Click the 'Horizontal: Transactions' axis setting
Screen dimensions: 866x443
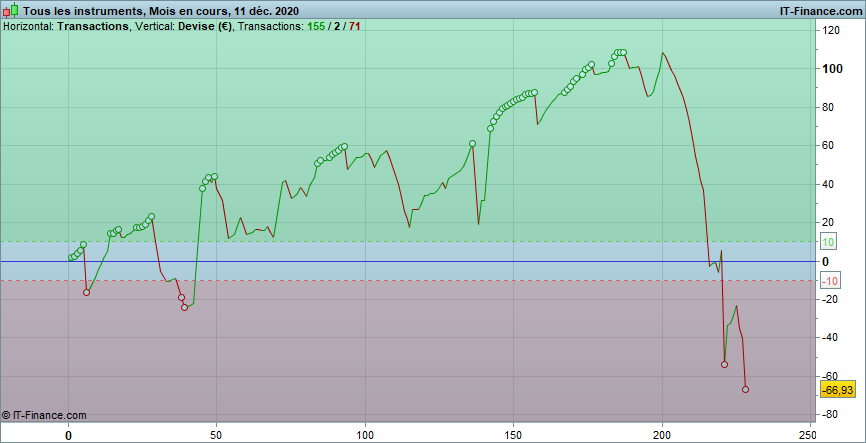pos(66,26)
